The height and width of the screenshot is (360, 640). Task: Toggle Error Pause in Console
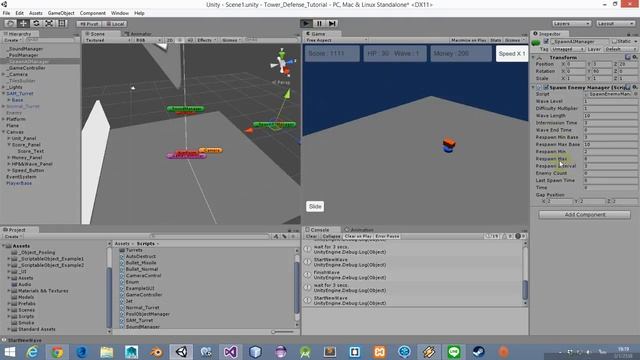pos(387,236)
